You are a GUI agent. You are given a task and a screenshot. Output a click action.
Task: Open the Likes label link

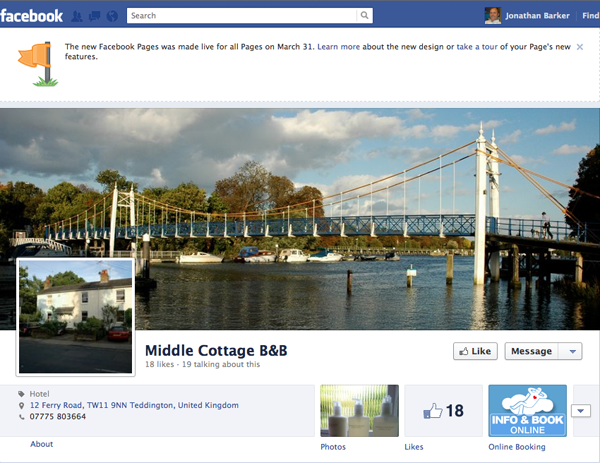(x=414, y=447)
